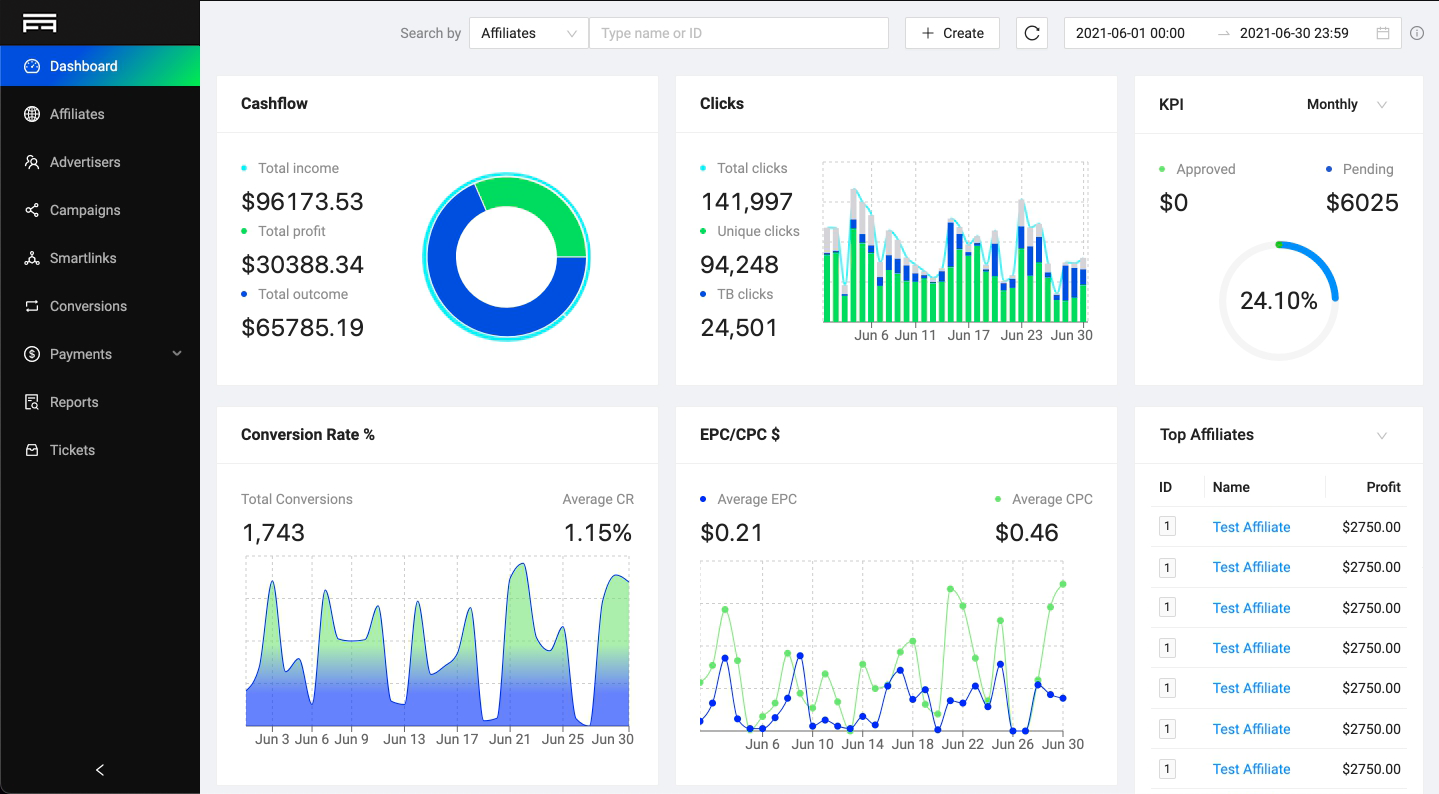
Task: Open the Reports section
Action: coord(100,402)
